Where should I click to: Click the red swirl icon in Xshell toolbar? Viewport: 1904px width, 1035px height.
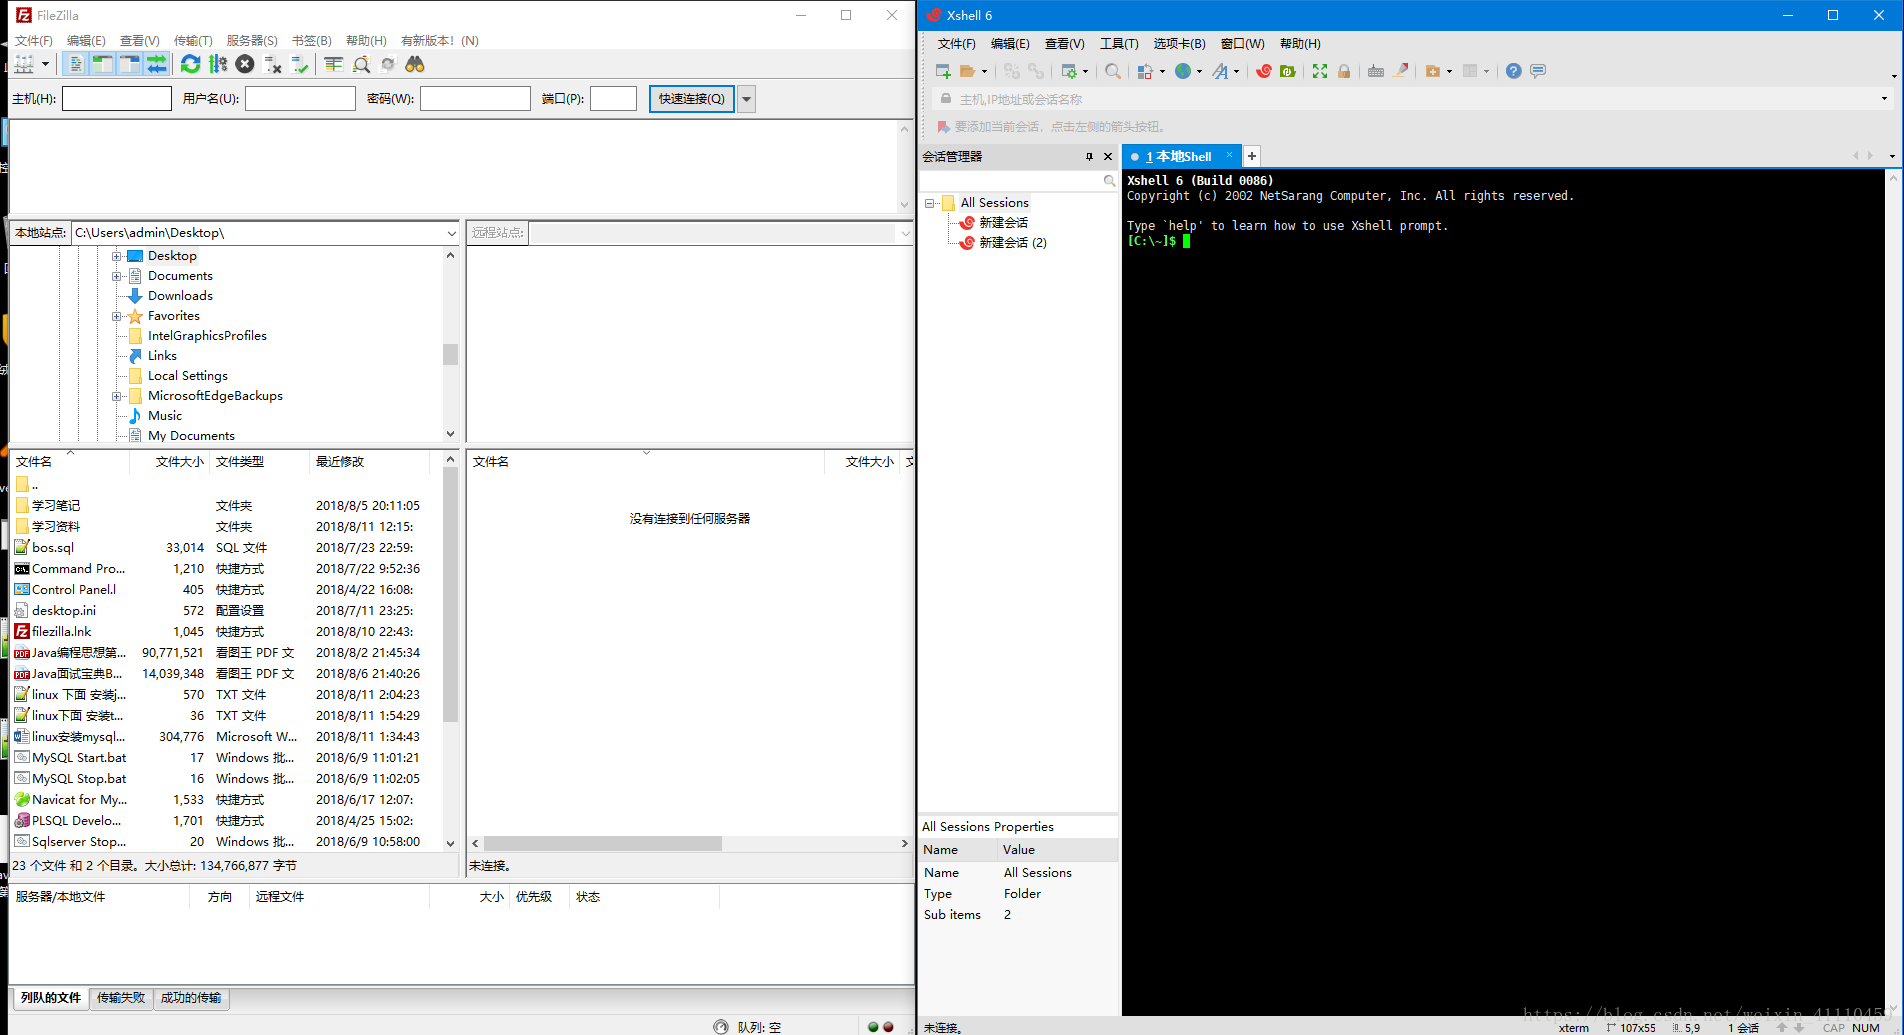pyautogui.click(x=1264, y=71)
